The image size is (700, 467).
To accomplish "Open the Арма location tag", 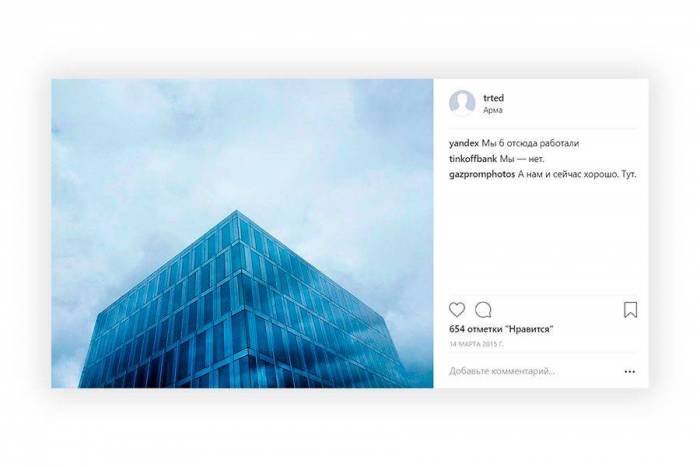I will (x=492, y=110).
